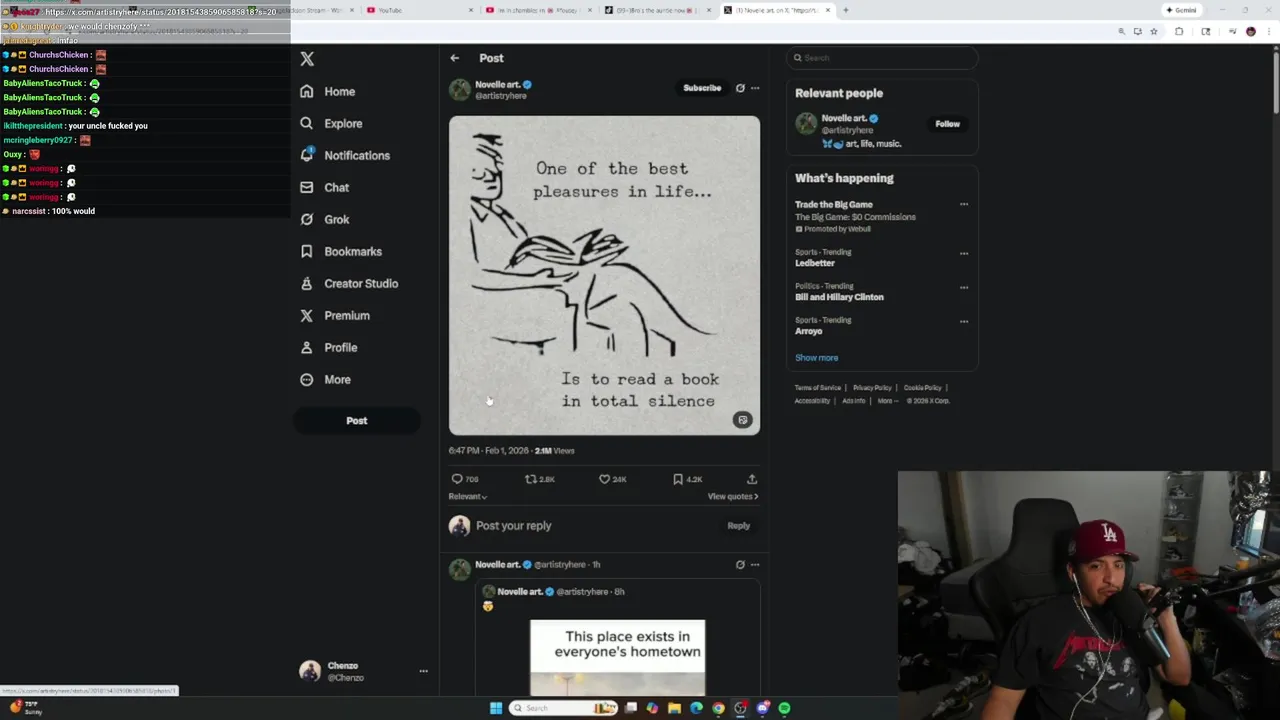Screen dimensions: 1280x720
Task: Open the image ALT description badge
Action: click(742, 420)
